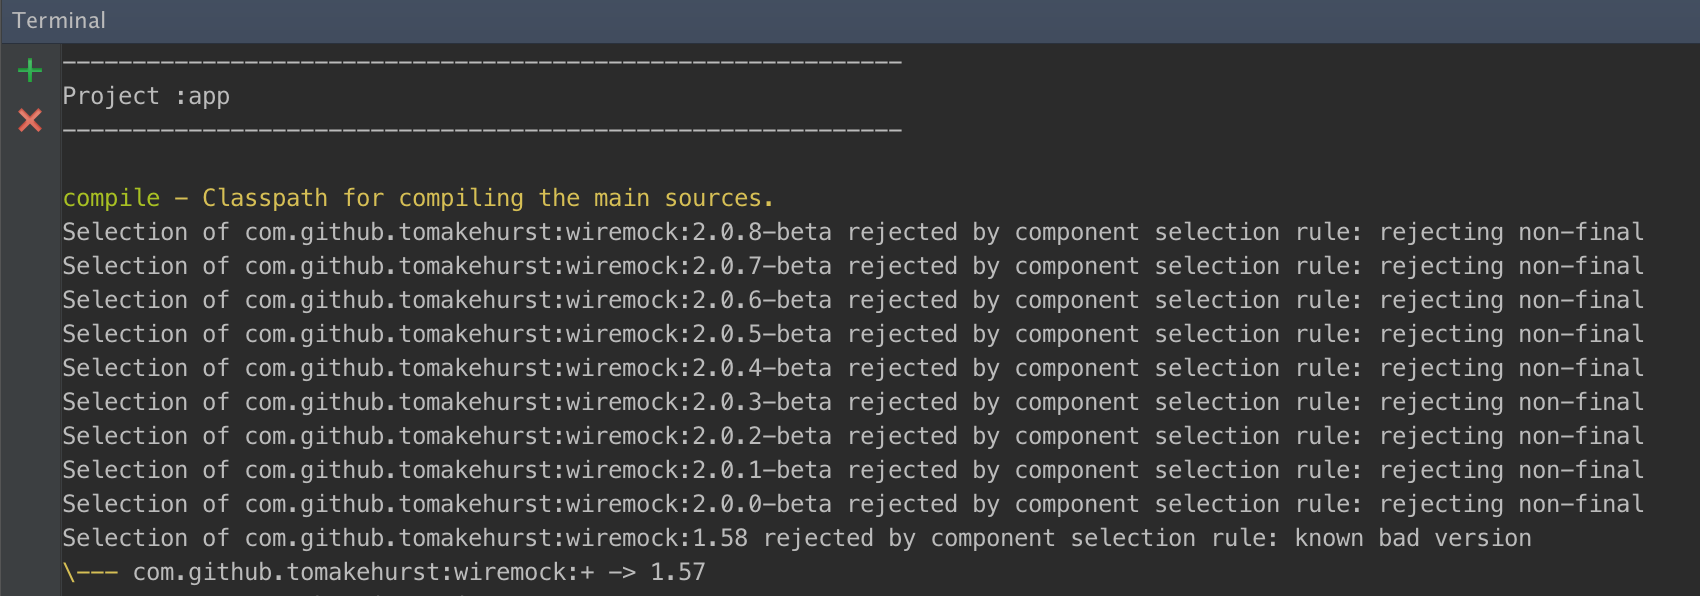Click the 'Project :app' heading text
The image size is (1700, 596).
[x=146, y=96]
